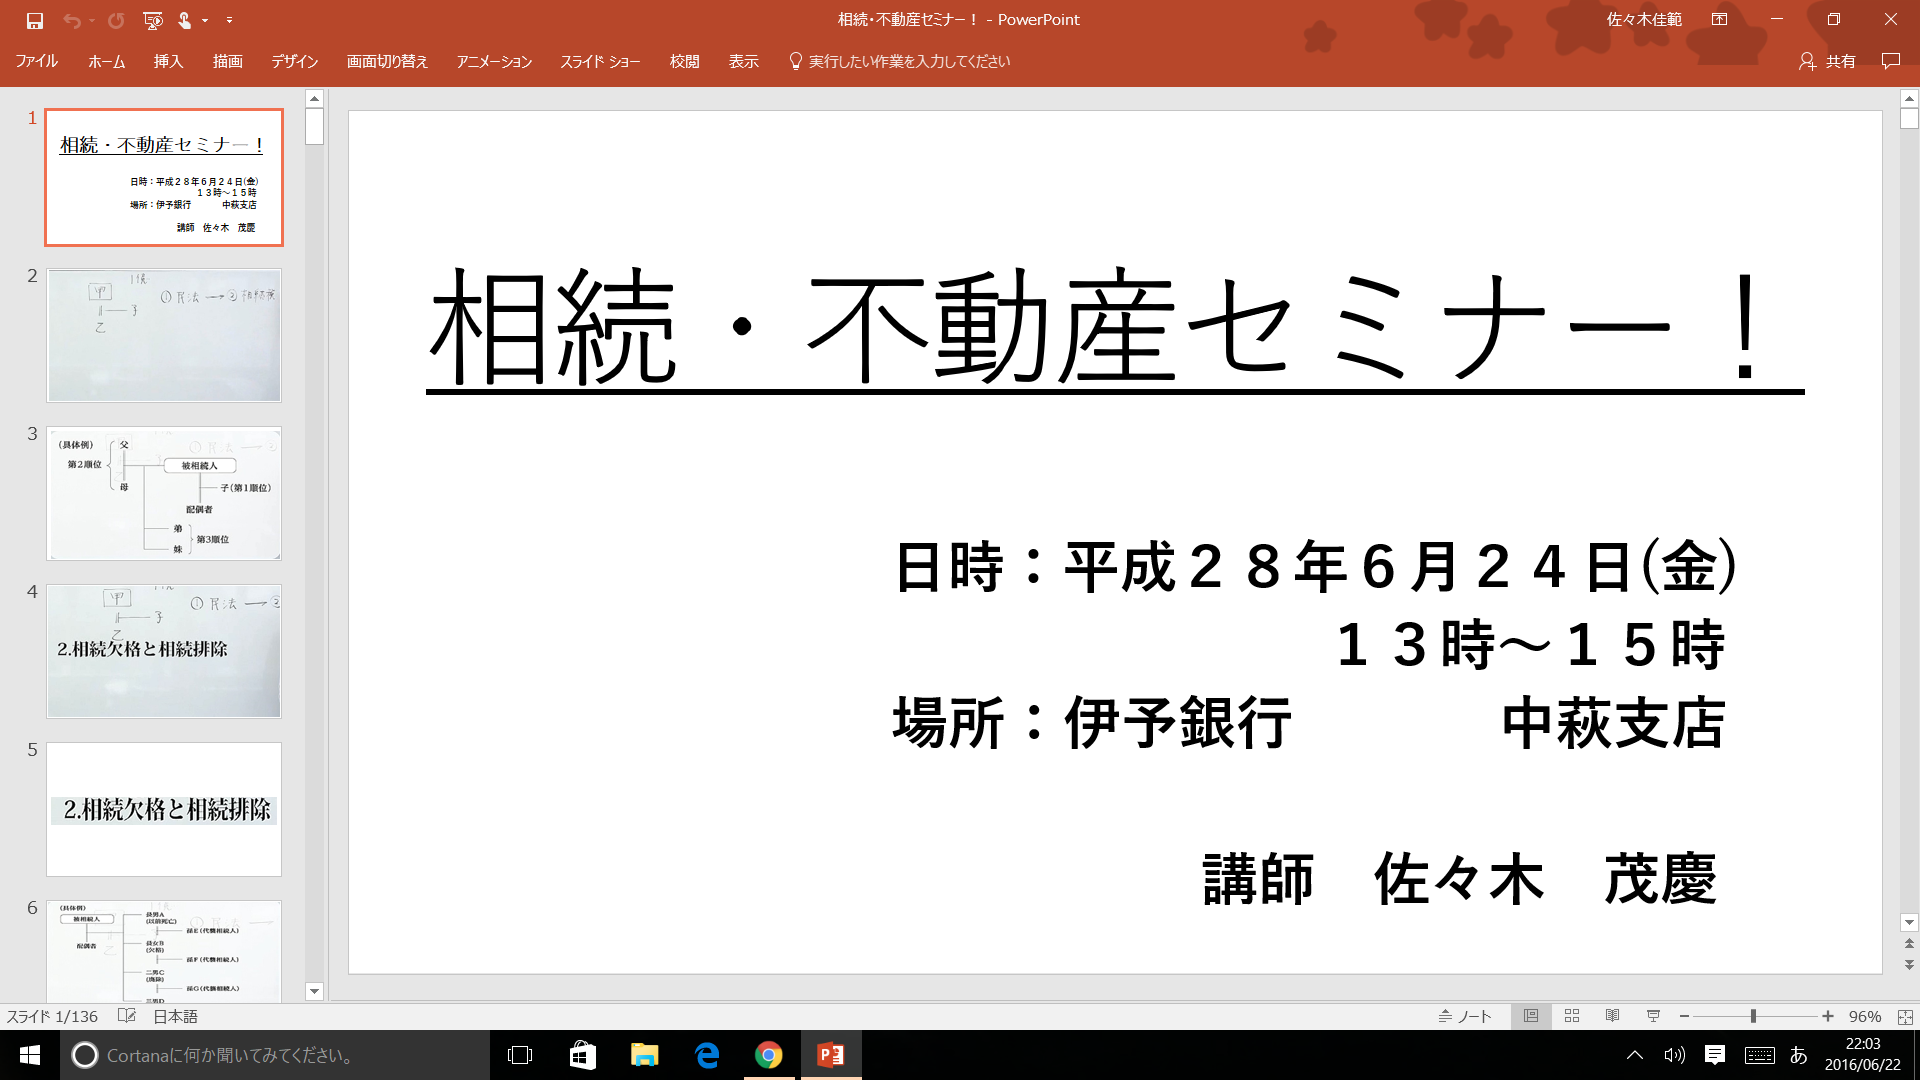1920x1080 pixels.
Task: Show hidden system tray icons chevron
Action: pyautogui.click(x=1635, y=1055)
